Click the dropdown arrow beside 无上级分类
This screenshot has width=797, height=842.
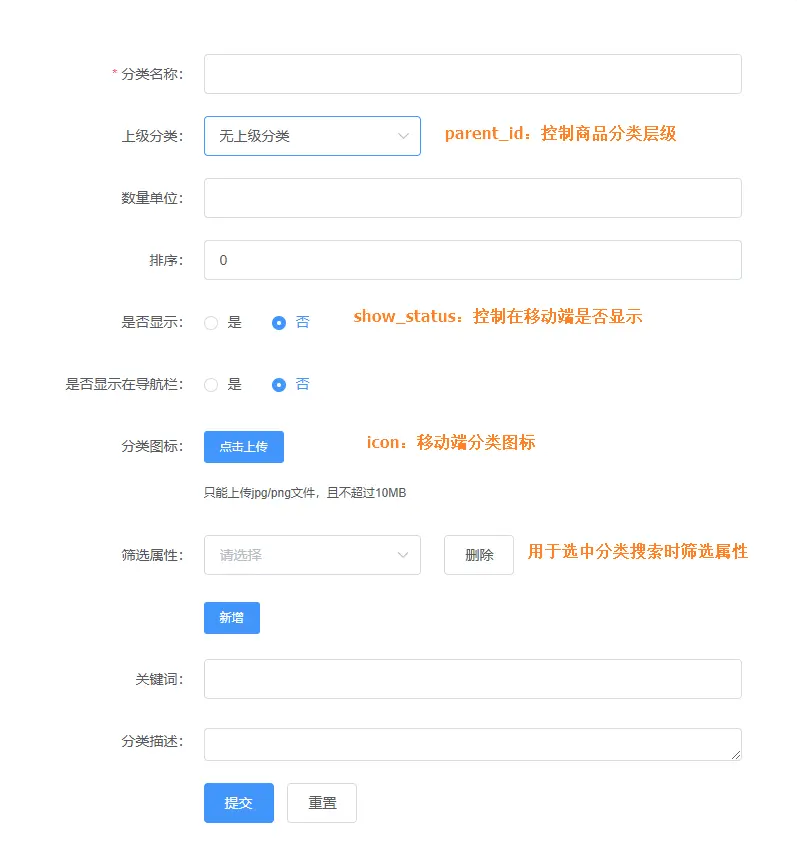[x=404, y=135]
